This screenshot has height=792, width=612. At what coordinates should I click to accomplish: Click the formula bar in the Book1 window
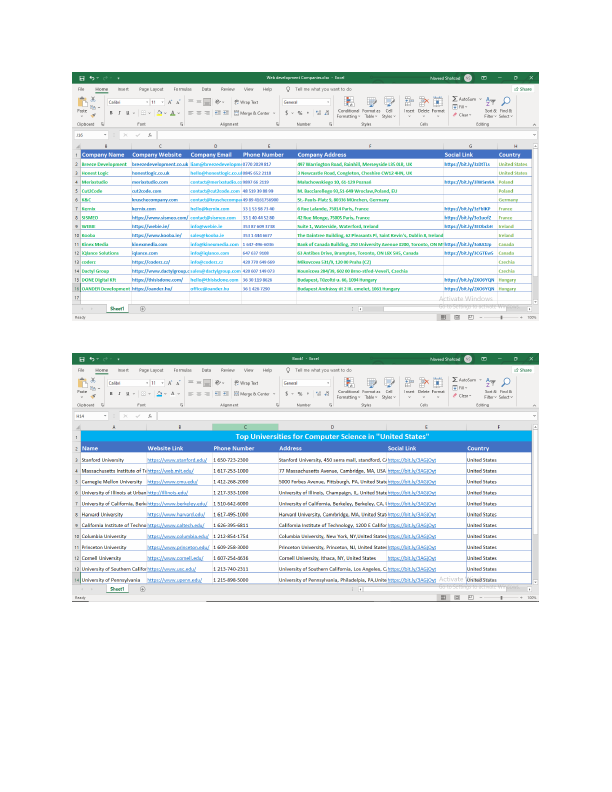point(346,416)
